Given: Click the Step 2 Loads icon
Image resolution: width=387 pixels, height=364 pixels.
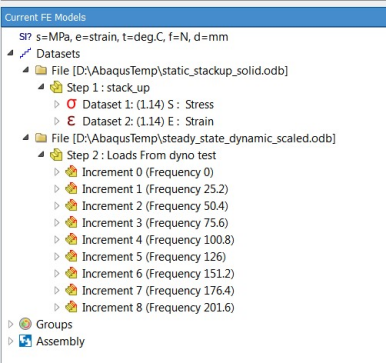Looking at the screenshot, I should 56,155.
